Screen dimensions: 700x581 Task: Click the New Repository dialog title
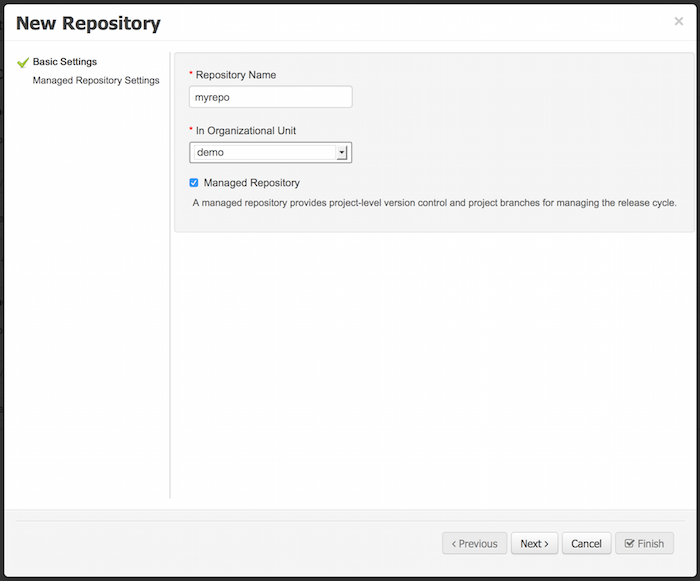pyautogui.click(x=88, y=23)
